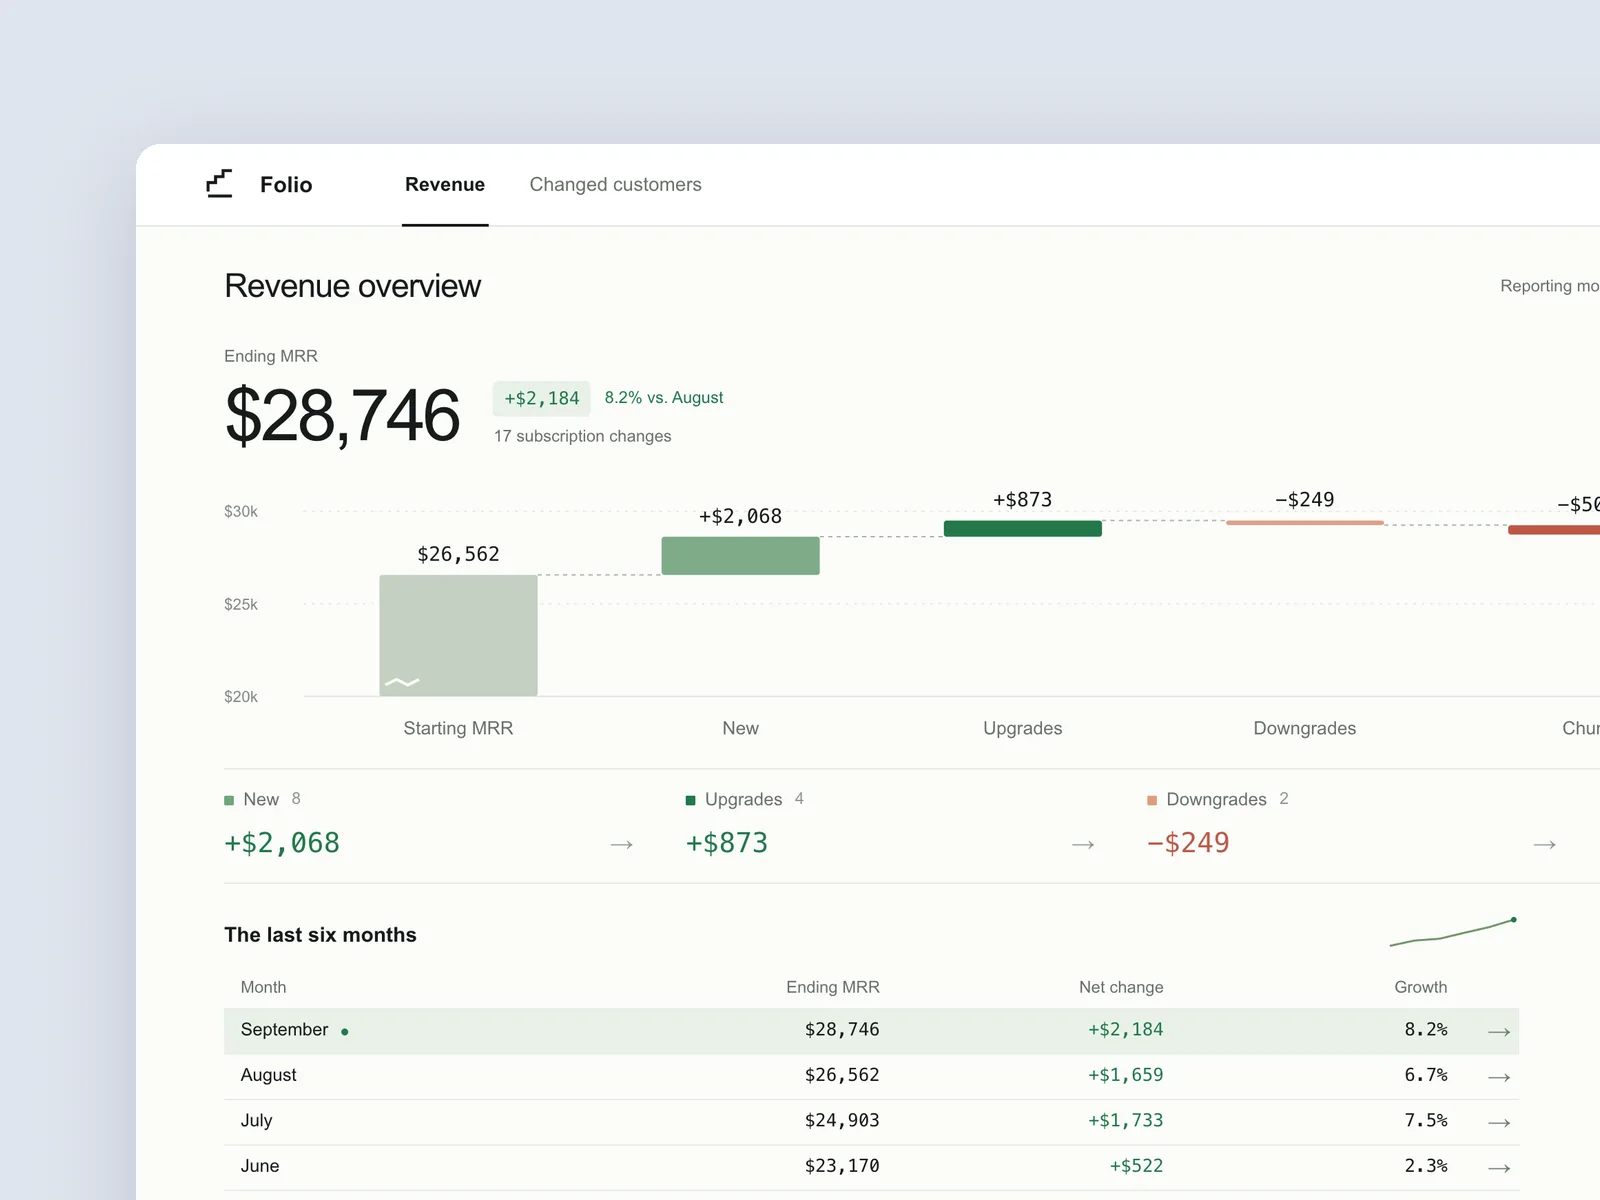Open September row arrow
The height and width of the screenshot is (1200, 1600).
coord(1499,1032)
